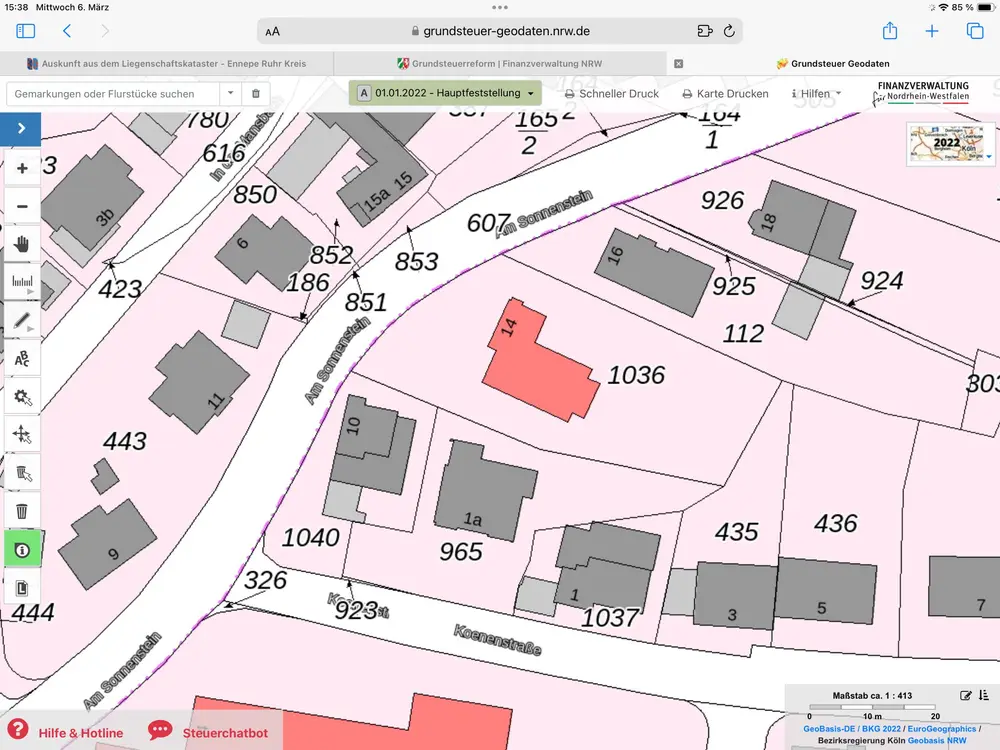Click the Schneller Druck button
This screenshot has width=1000, height=750.
point(611,93)
